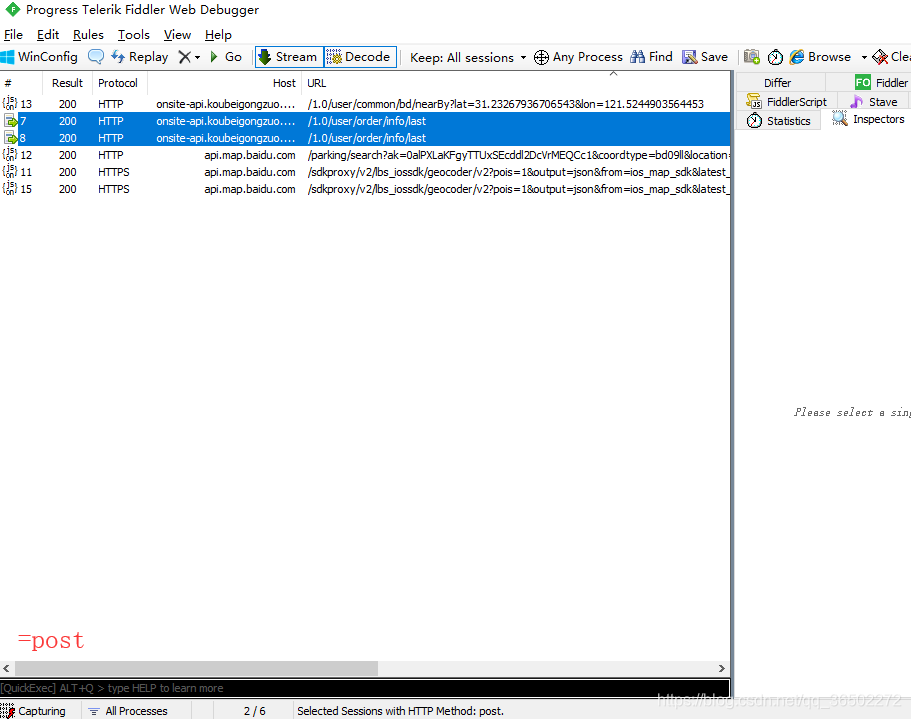Image resolution: width=911 pixels, height=719 pixels.
Task: Launch Browse in Internet Explorer
Action: click(820, 57)
